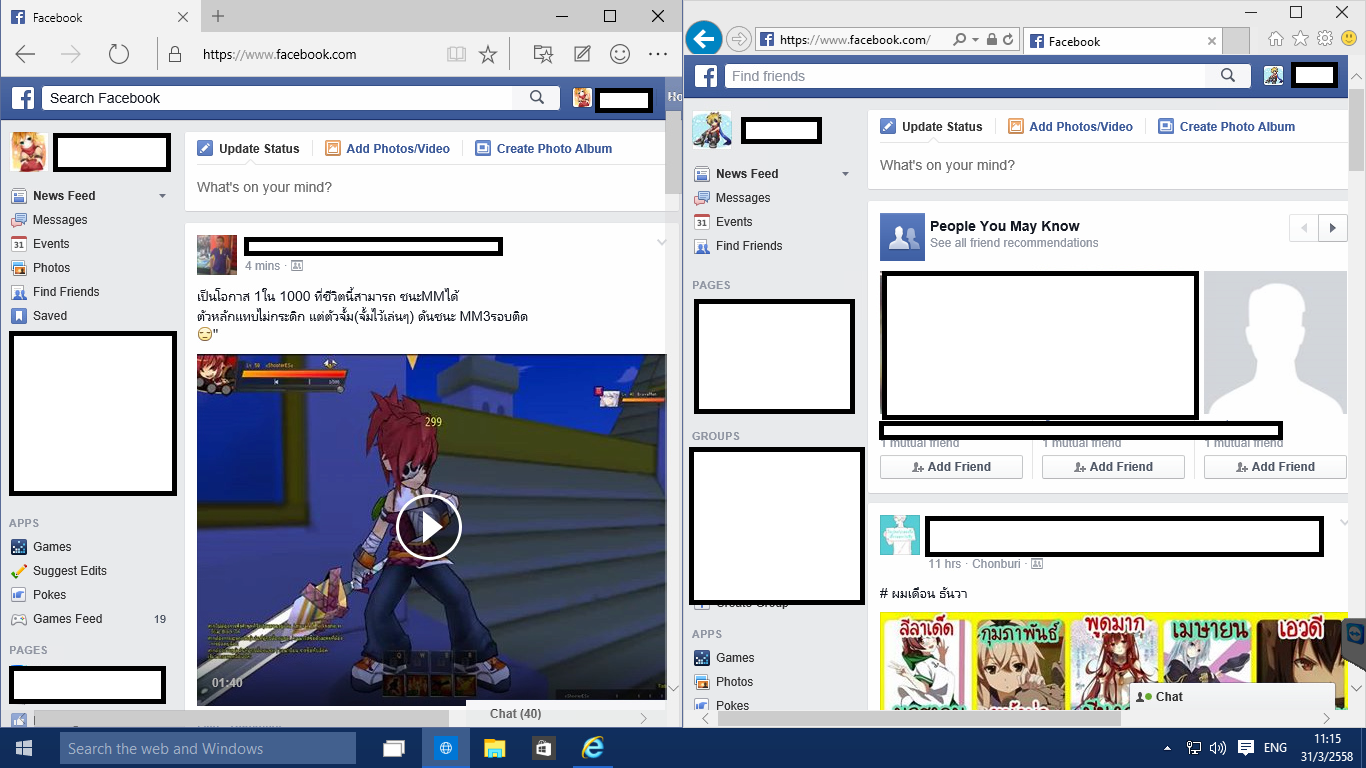Open Saved in Edge Facebook sidebar
The width and height of the screenshot is (1366, 768).
(50, 316)
